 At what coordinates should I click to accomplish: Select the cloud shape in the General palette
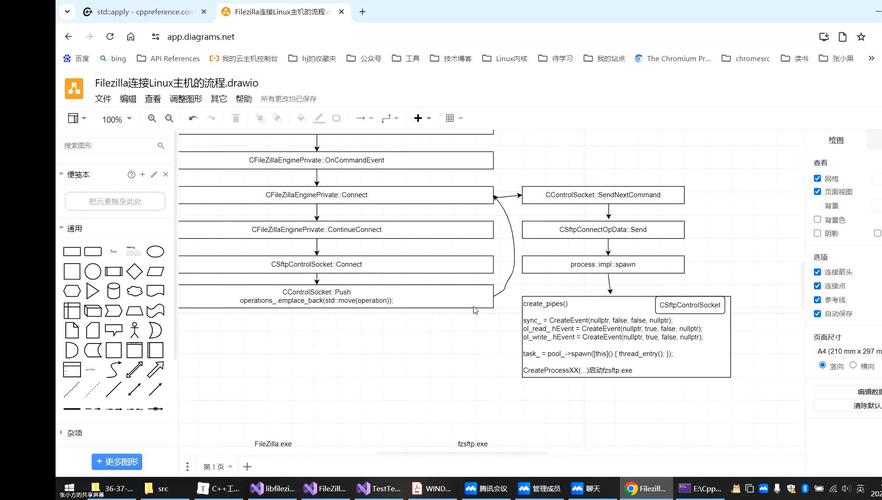[x=134, y=291]
